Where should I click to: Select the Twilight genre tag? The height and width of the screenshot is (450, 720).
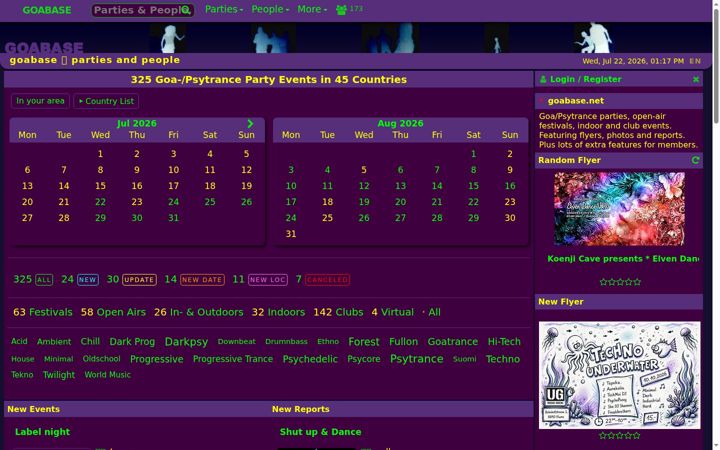click(59, 375)
